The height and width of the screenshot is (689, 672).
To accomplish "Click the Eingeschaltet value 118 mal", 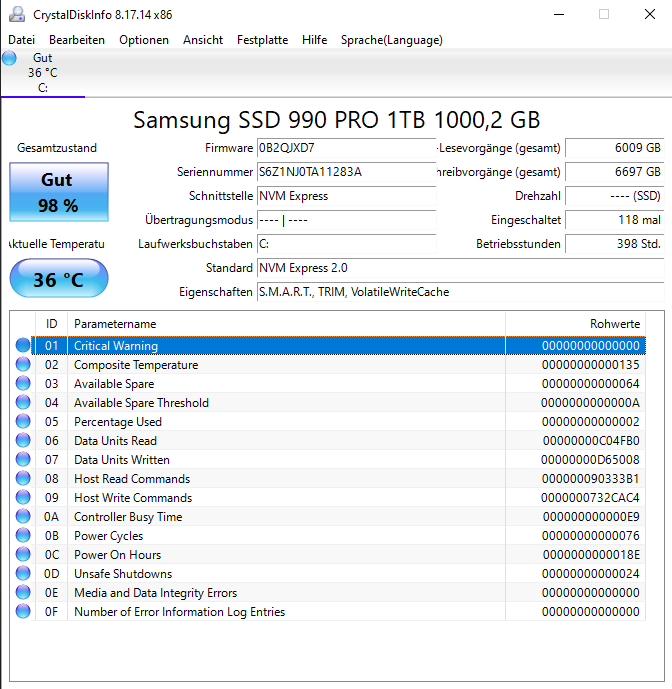I will pyautogui.click(x=614, y=220).
